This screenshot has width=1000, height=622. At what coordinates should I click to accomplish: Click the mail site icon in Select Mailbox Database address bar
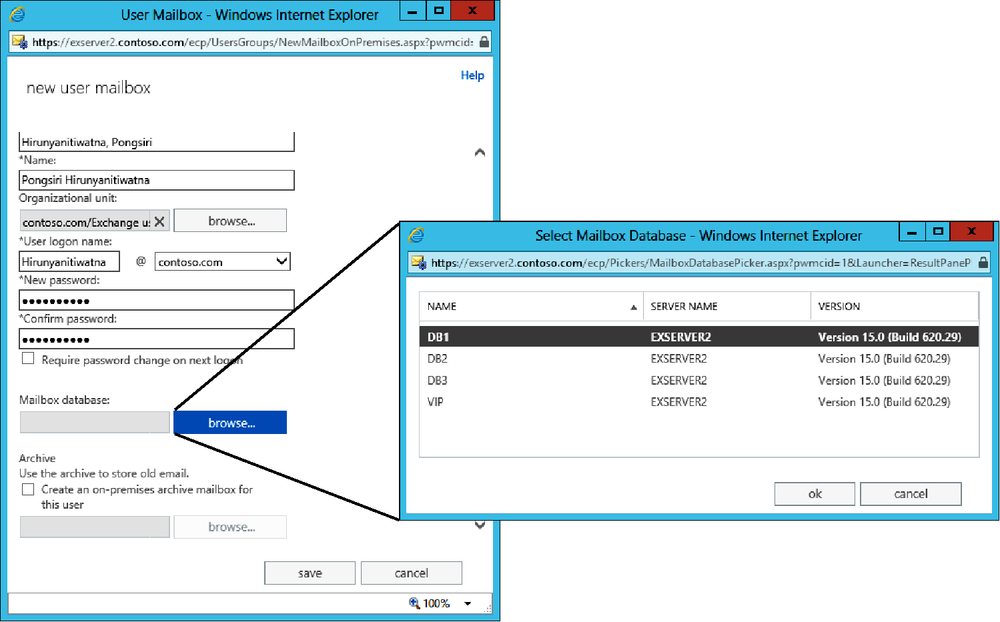tap(419, 262)
